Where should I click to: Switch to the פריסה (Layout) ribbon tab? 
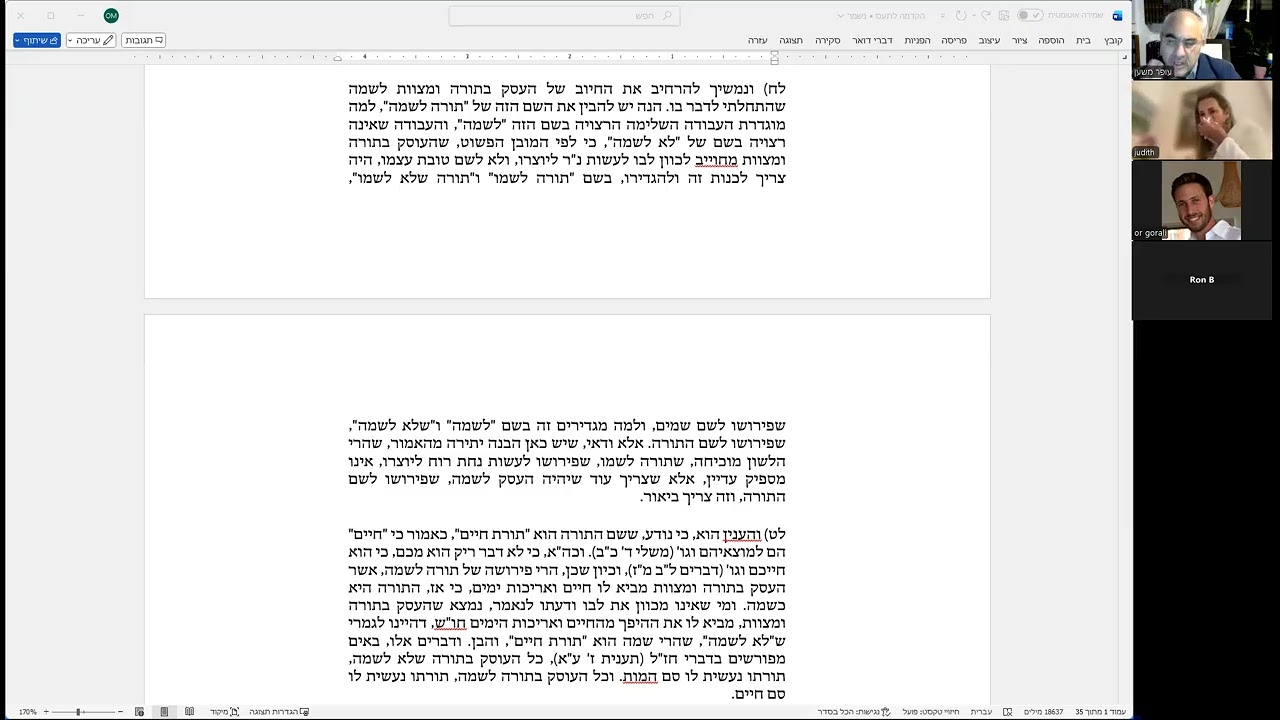954,40
